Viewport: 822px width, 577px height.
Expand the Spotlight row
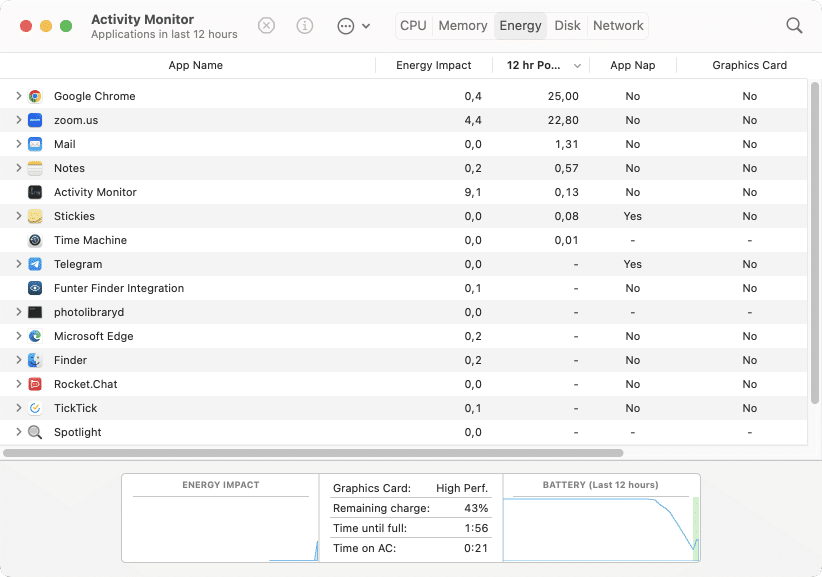tap(18, 432)
